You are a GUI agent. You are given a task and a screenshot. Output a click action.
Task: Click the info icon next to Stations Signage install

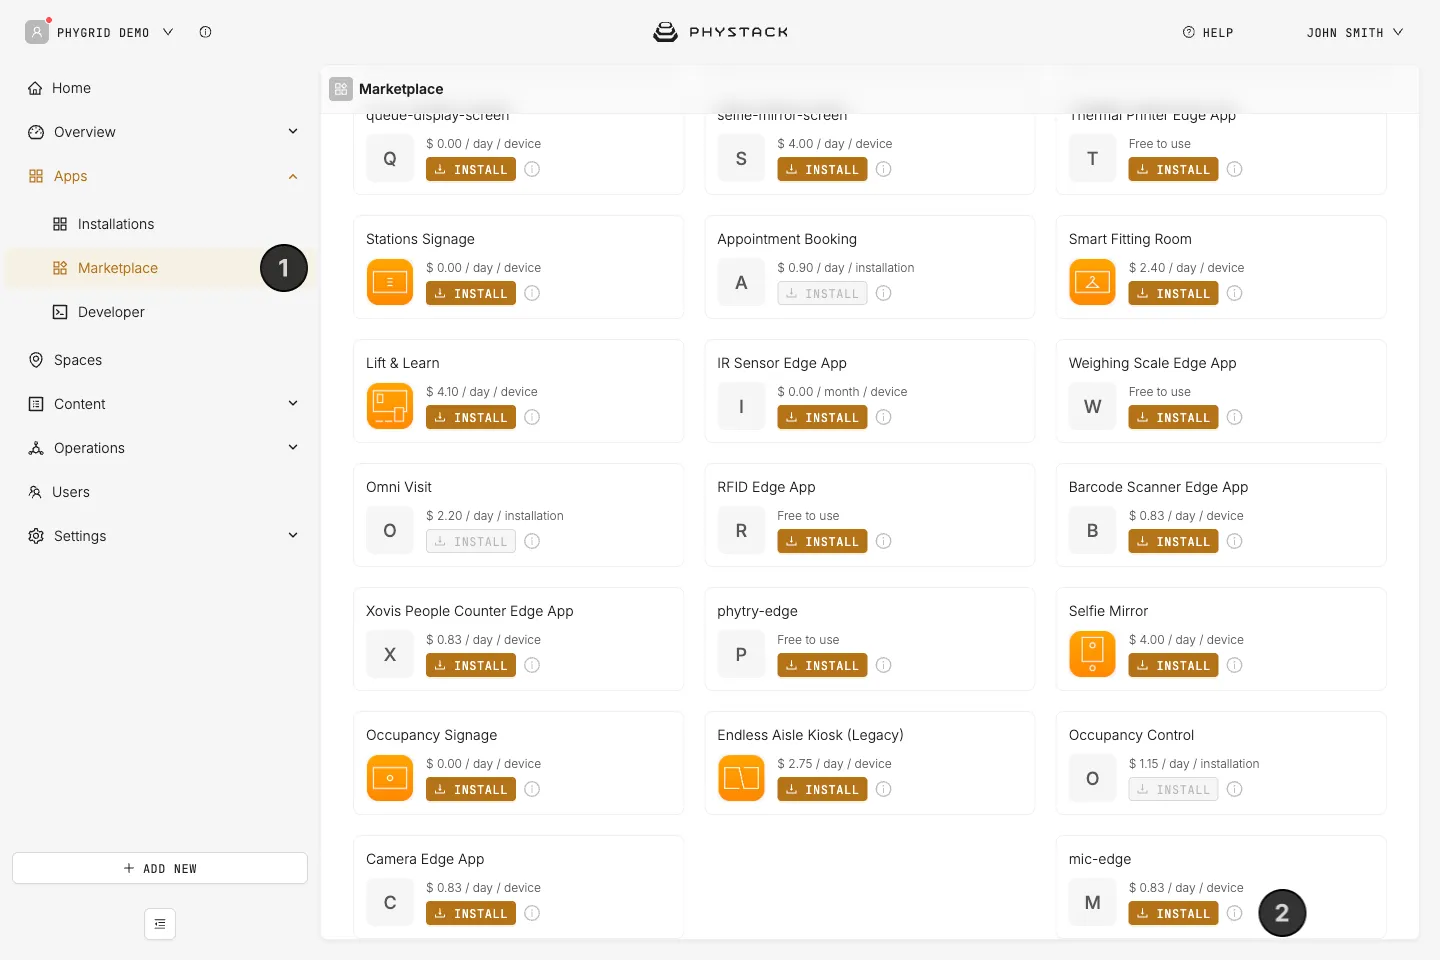tap(532, 293)
